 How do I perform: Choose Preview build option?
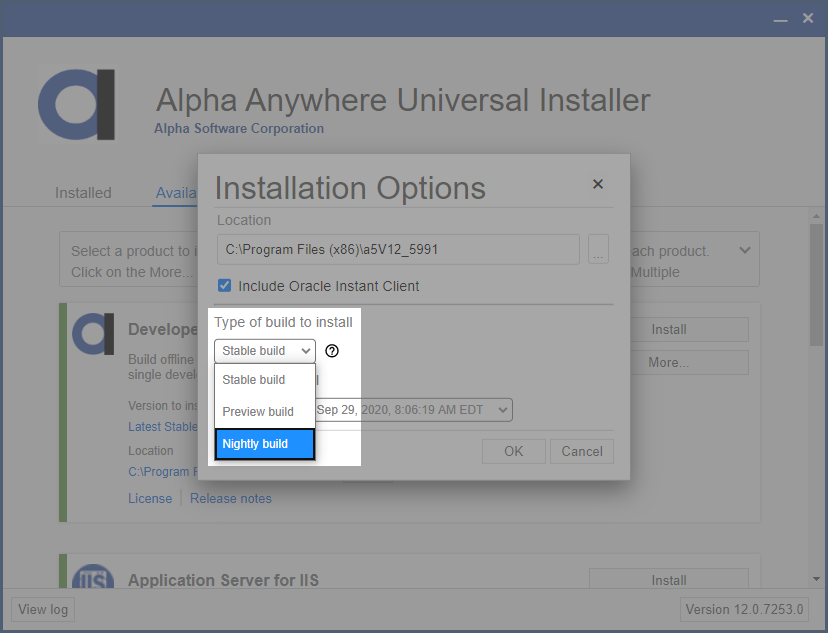pyautogui.click(x=265, y=411)
